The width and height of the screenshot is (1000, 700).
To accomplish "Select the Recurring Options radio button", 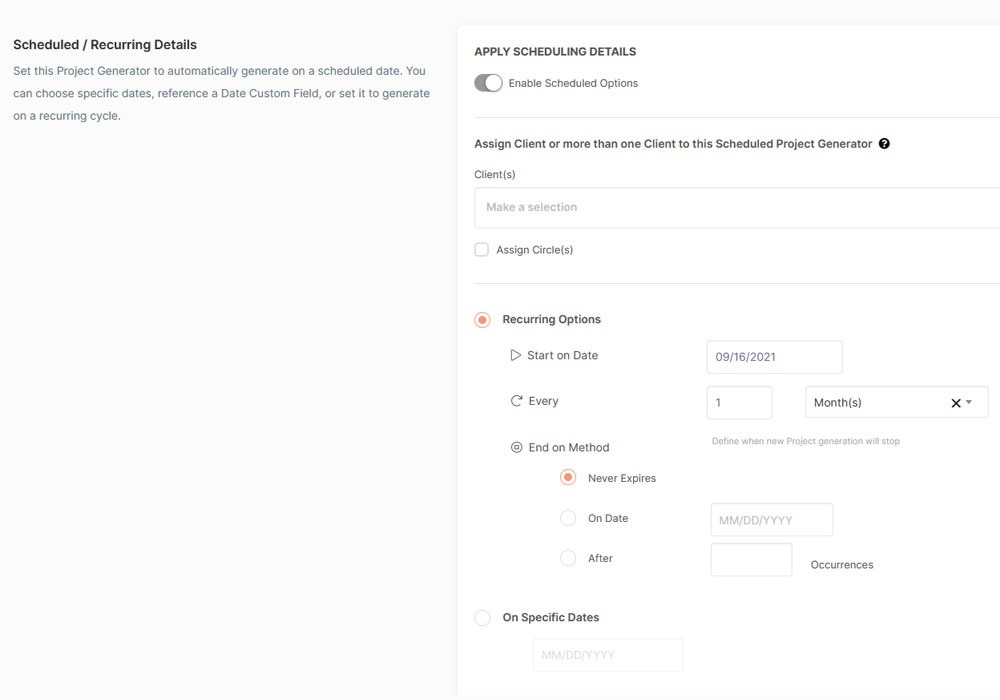I will [483, 320].
